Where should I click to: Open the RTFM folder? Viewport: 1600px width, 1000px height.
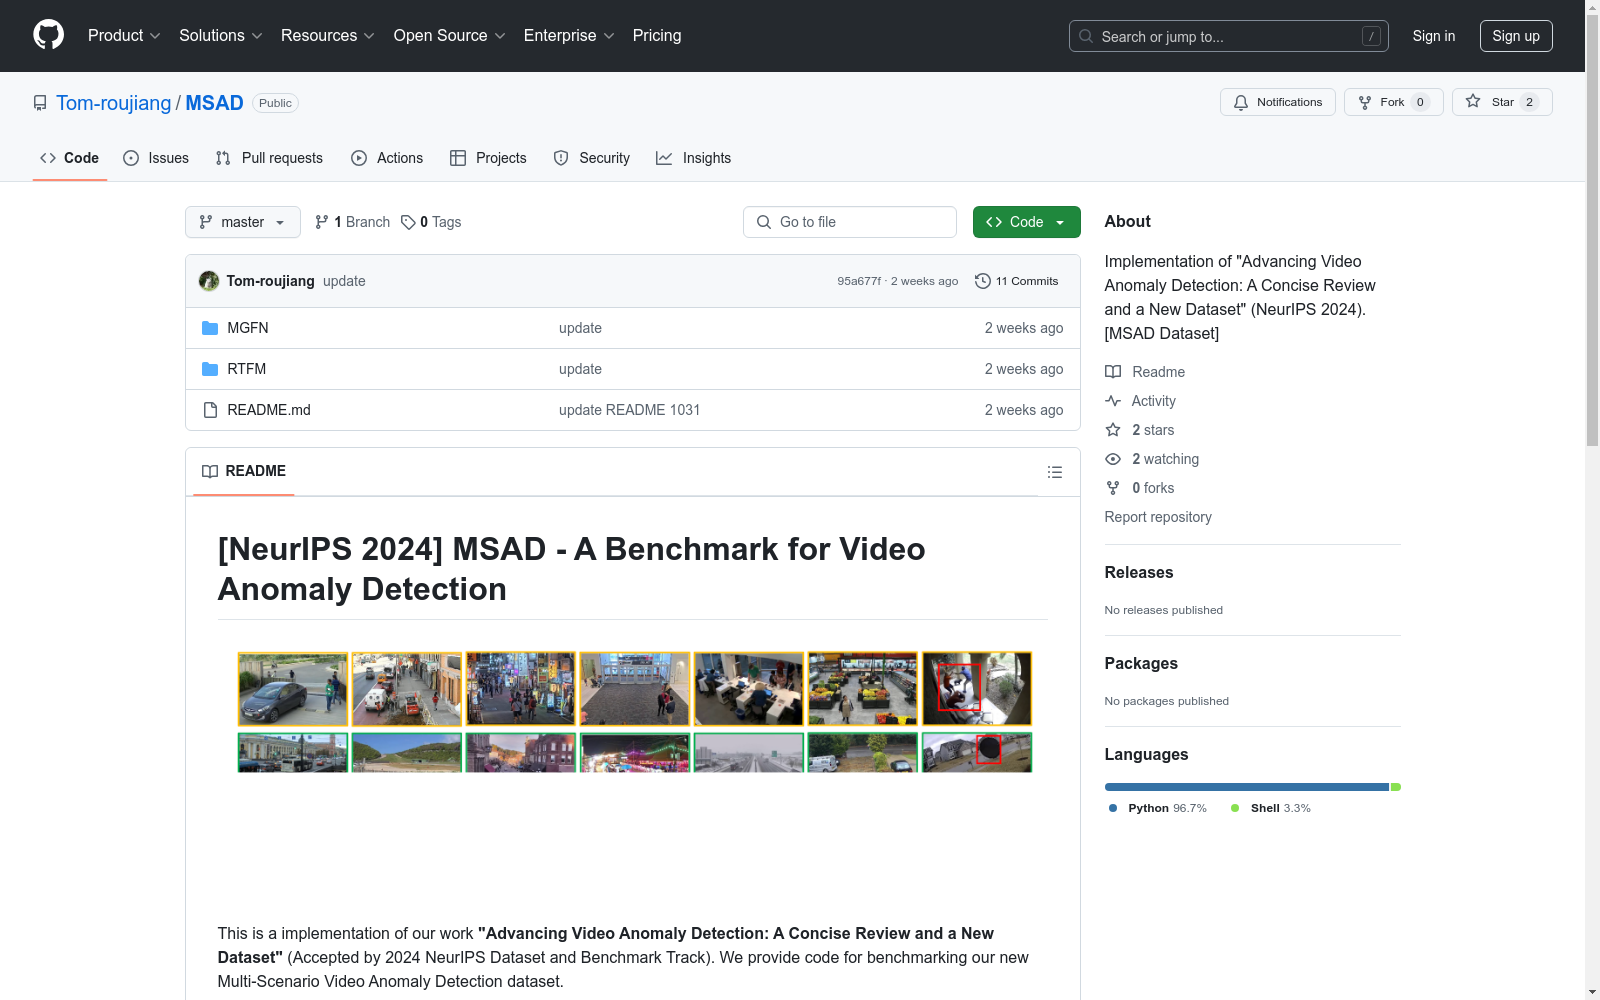point(246,369)
